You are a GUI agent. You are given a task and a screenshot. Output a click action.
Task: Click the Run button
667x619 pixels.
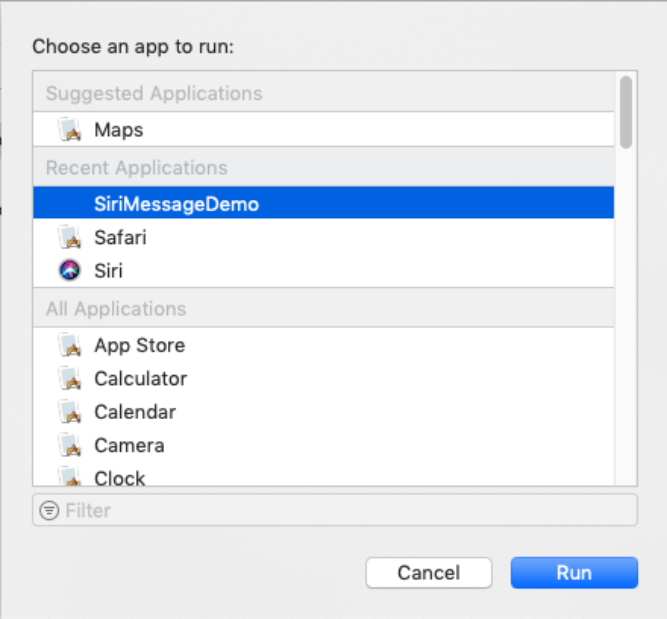tap(574, 573)
